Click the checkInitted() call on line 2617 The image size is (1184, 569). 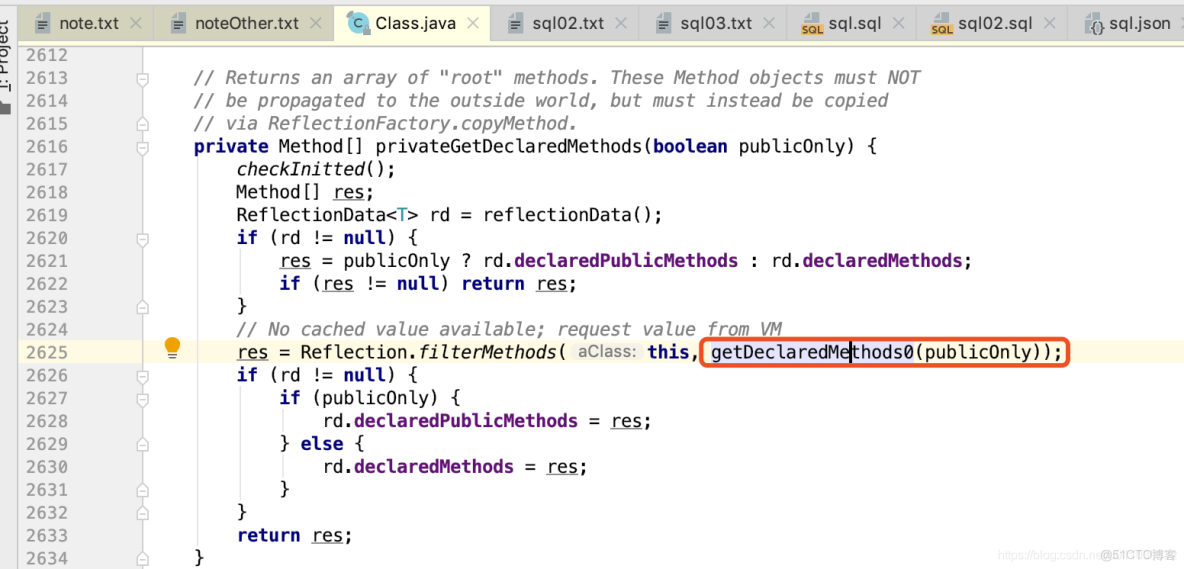pyautogui.click(x=316, y=169)
